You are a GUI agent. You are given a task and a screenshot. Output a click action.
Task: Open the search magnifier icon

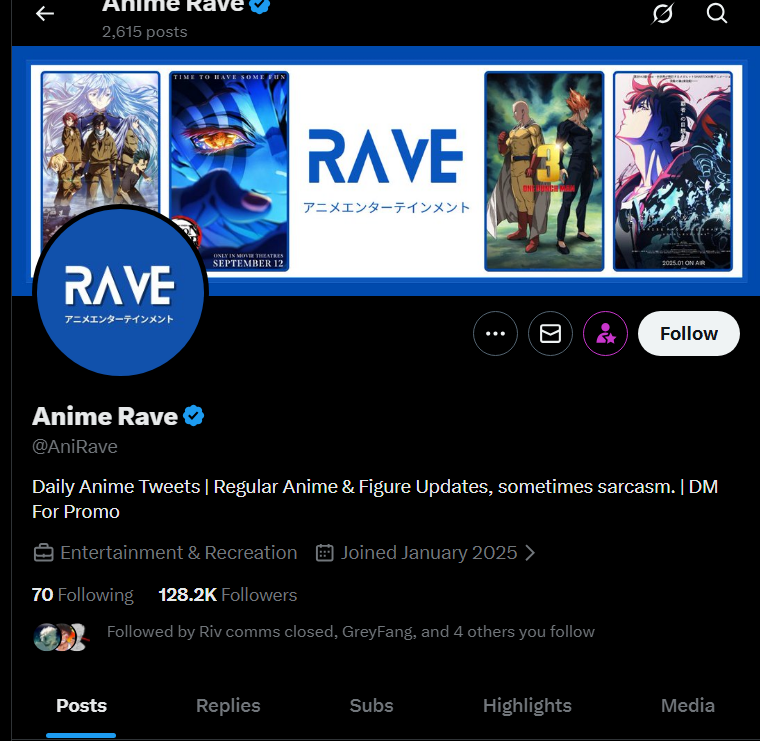(x=716, y=13)
